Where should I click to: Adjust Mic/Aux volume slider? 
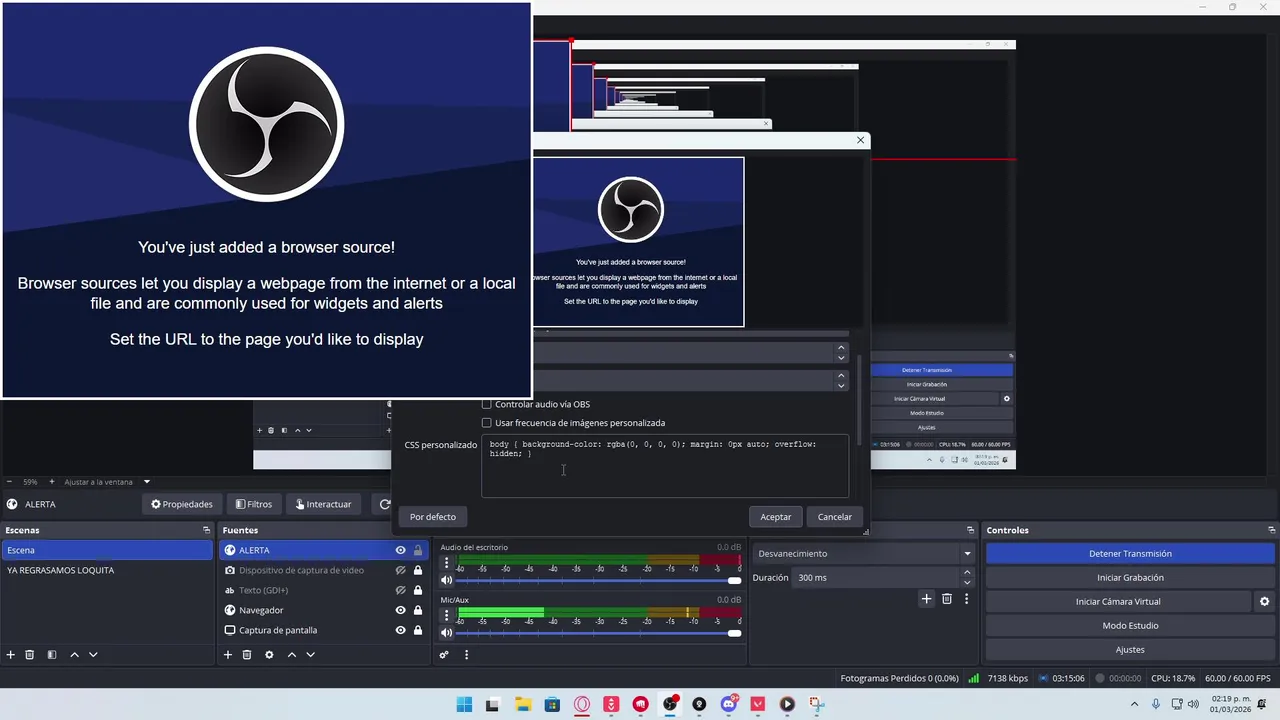599,633
